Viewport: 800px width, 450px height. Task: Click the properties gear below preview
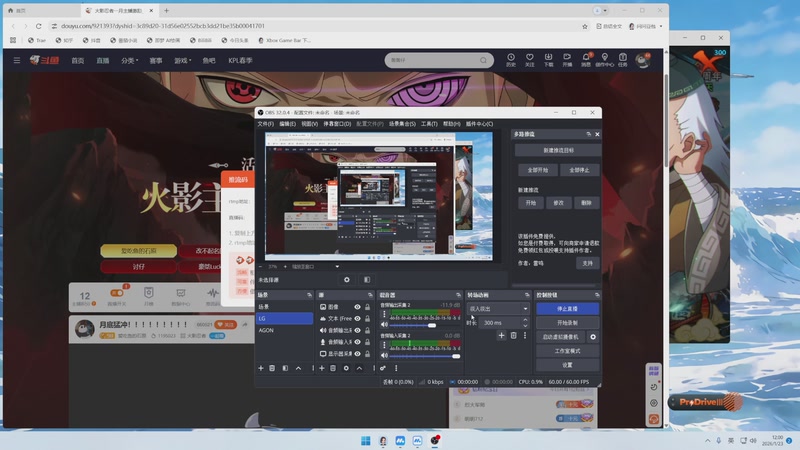coord(347,280)
